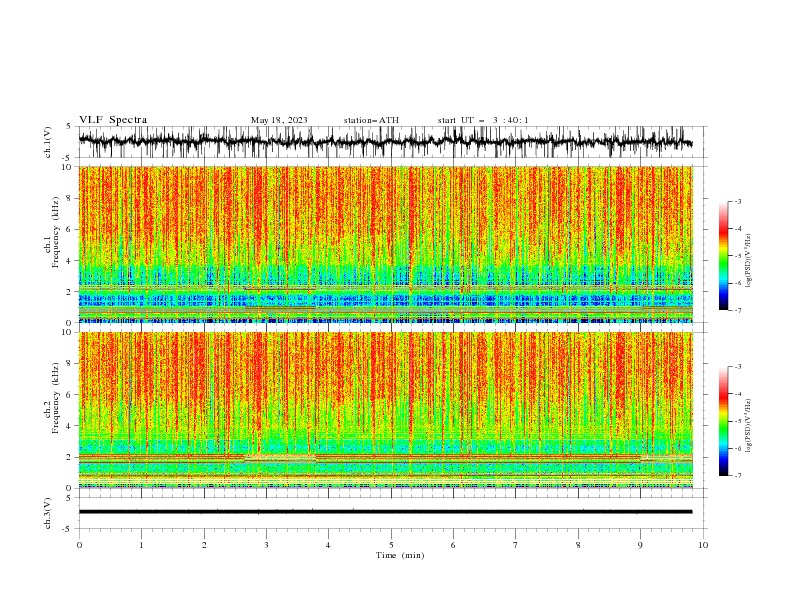792x612 pixels.
Task: Click the ch.1 waveform trace panel
Action: tap(393, 142)
